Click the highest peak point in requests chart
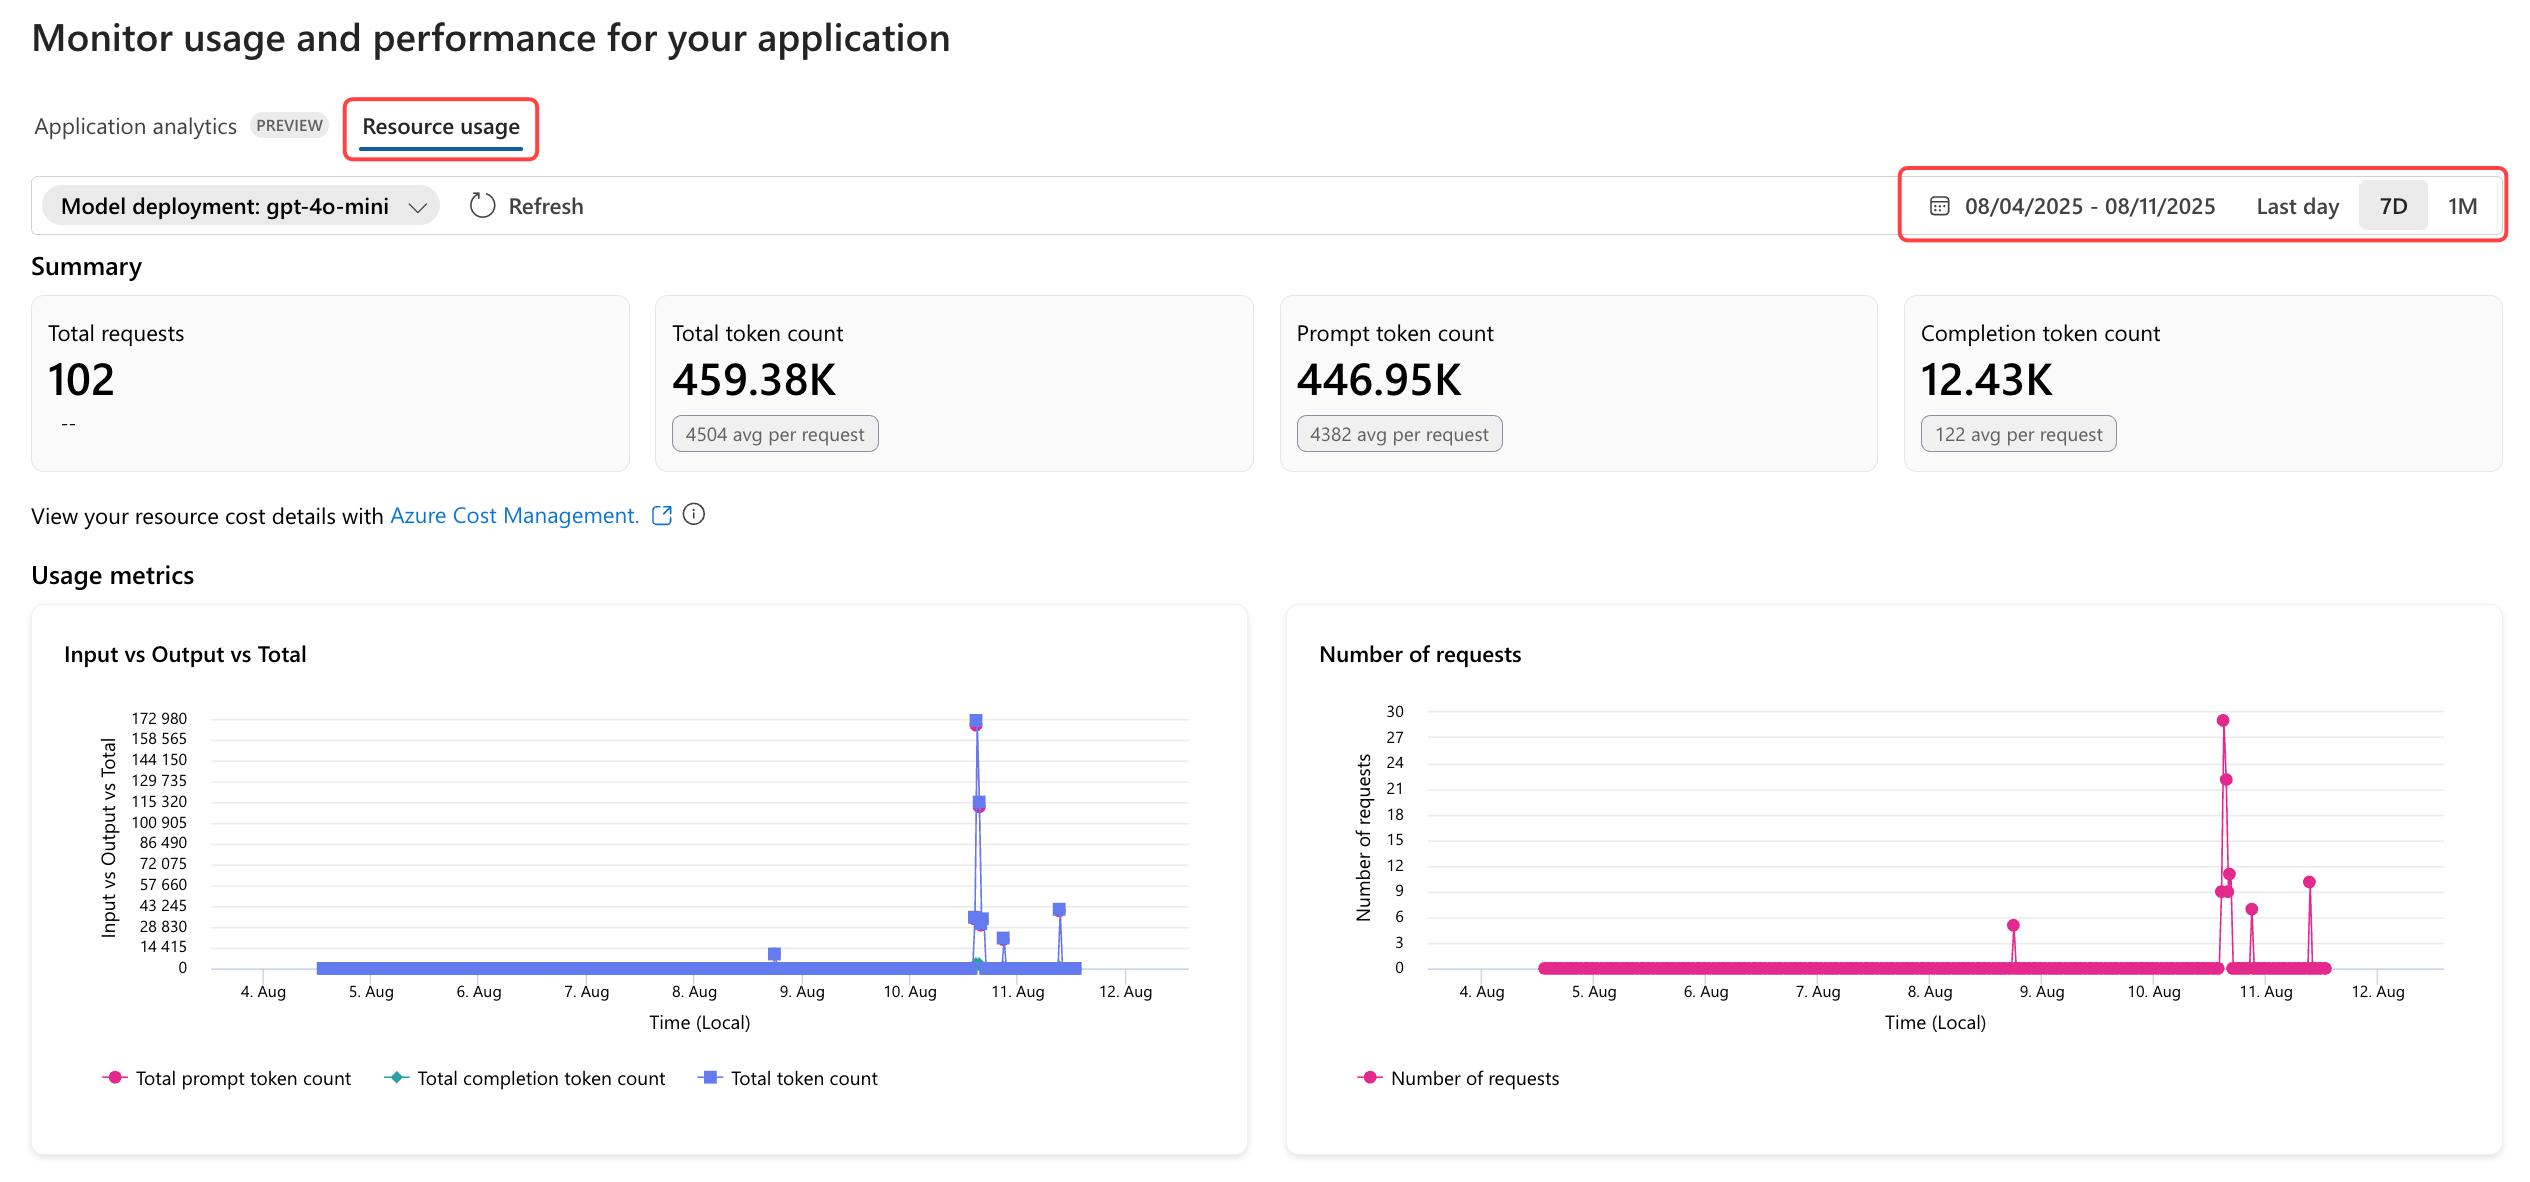Screen dimensions: 2530x1182 (2222, 720)
